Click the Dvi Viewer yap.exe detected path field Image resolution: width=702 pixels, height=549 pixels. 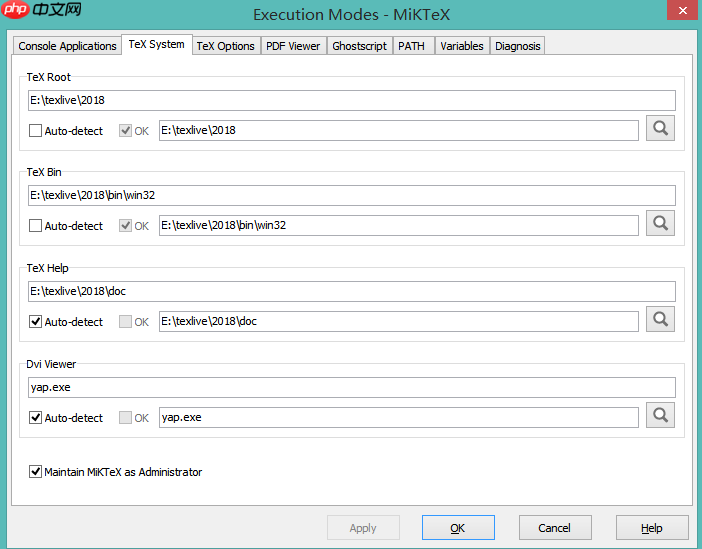pos(398,417)
